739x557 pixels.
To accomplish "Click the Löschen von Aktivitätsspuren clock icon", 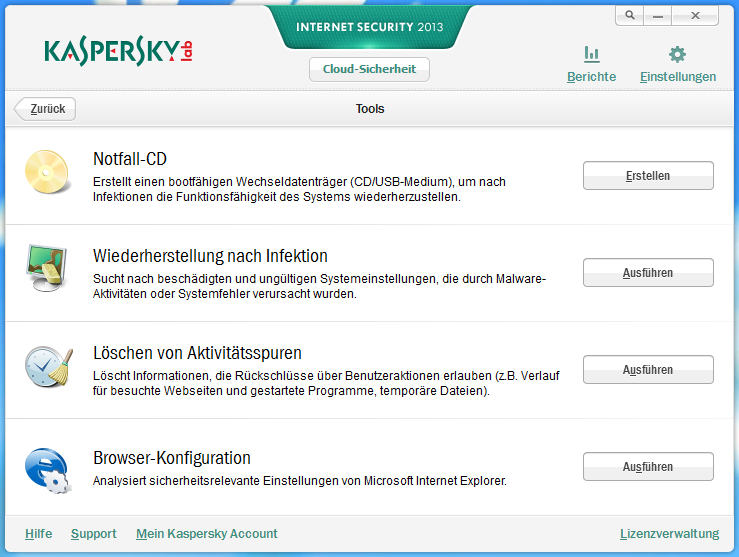I will [x=49, y=367].
